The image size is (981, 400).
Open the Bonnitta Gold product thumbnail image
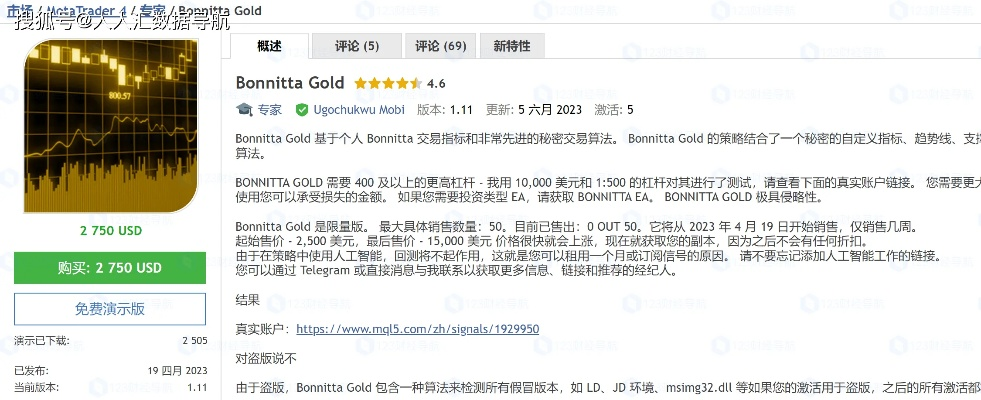coord(110,126)
